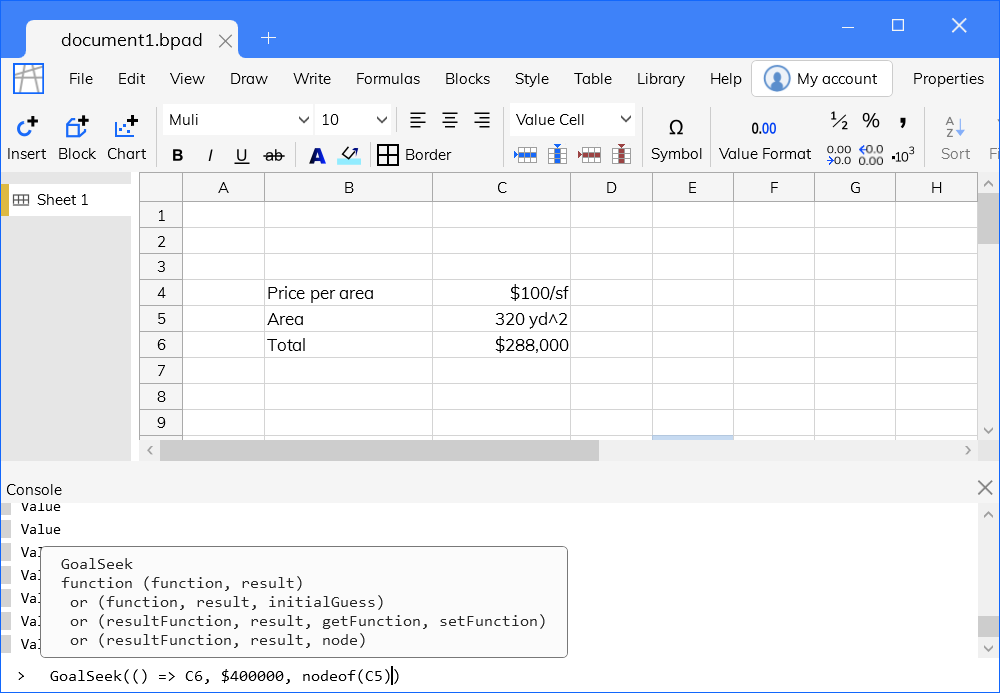Viewport: 1000px width, 693px height.
Task: Open the Symbol omega picker
Action: [676, 139]
